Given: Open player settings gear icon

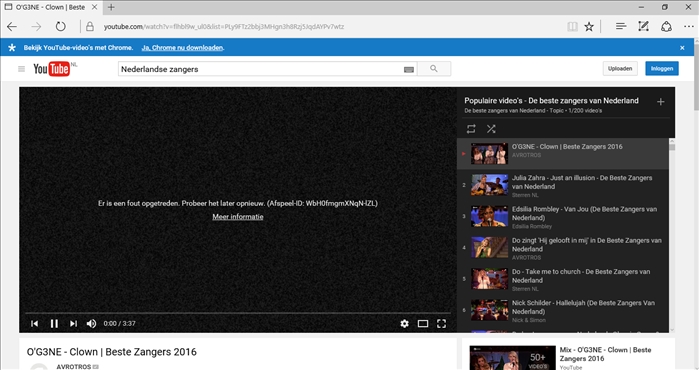Looking at the screenshot, I should (x=404, y=324).
